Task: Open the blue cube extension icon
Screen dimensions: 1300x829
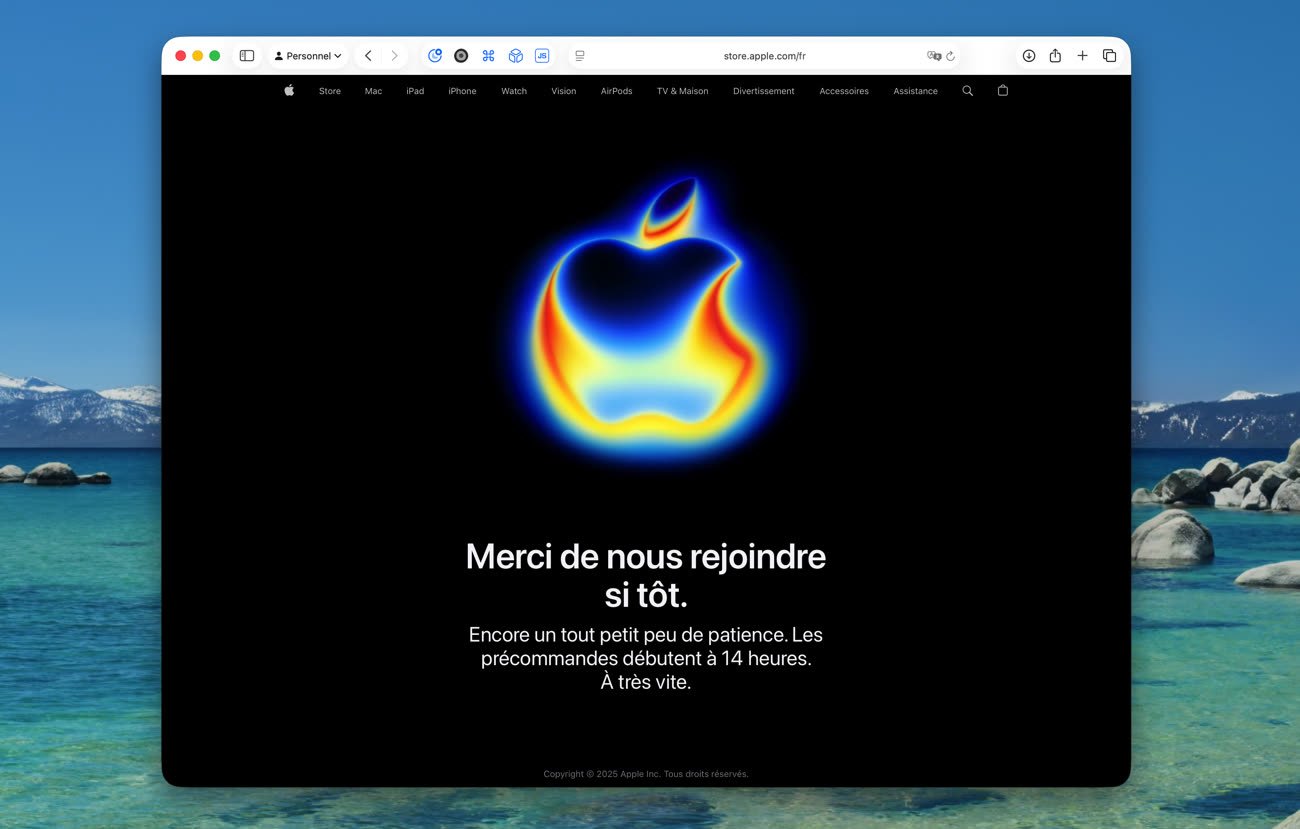Action: tap(515, 56)
